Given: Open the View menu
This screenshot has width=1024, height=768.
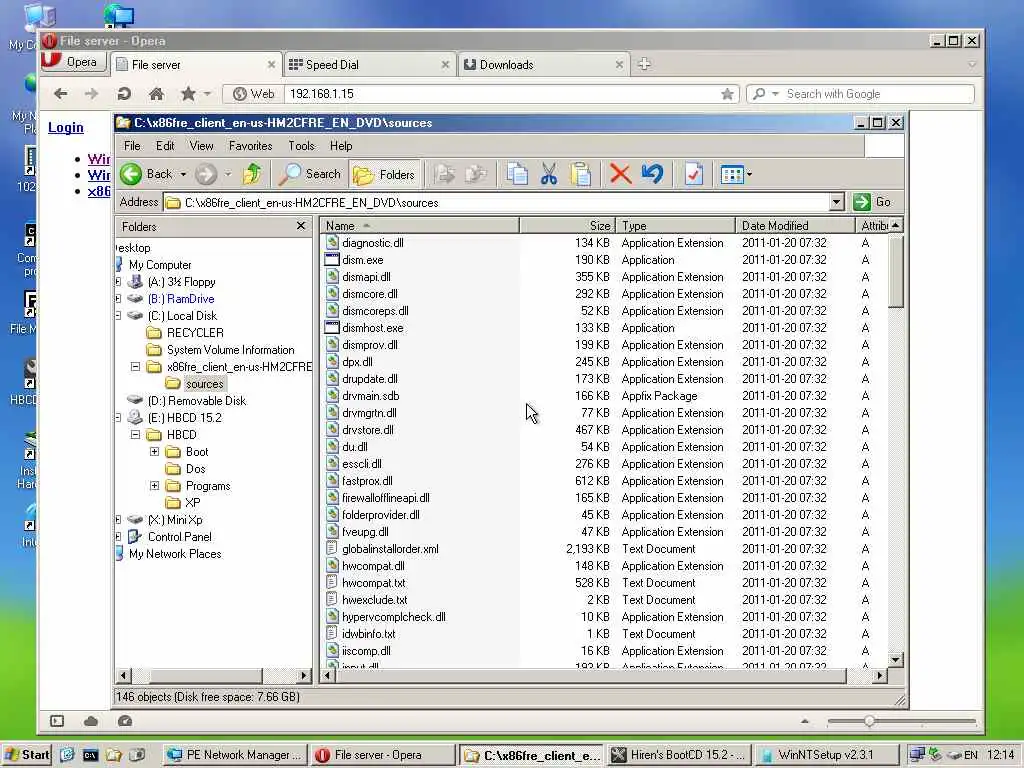Looking at the screenshot, I should click(201, 146).
